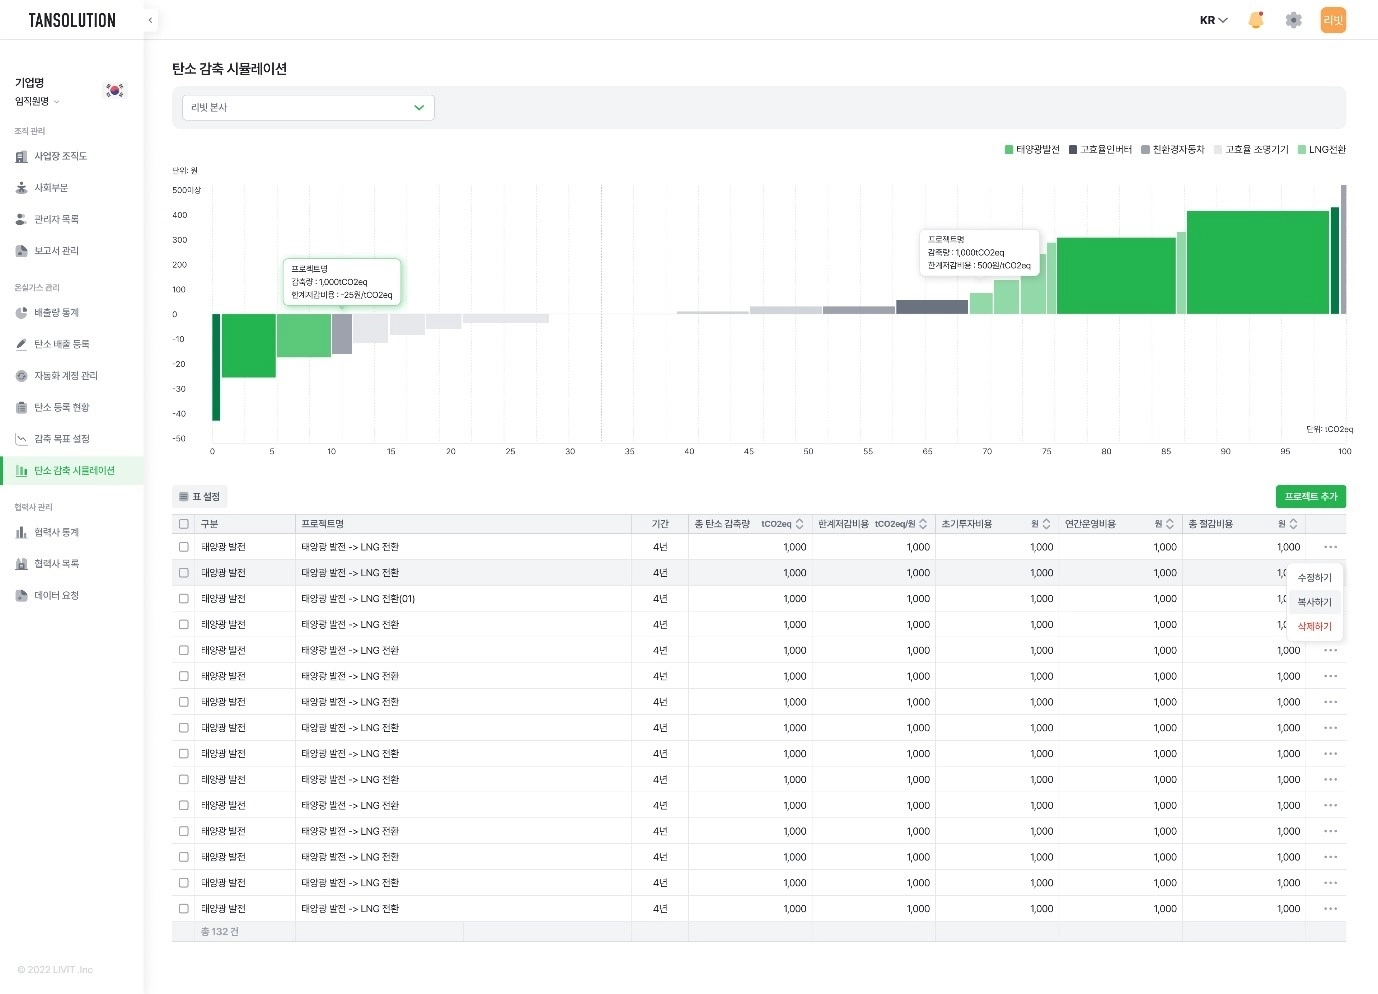Toggle the select-all checkbox in table header
The image size is (1378, 994).
pos(183,524)
